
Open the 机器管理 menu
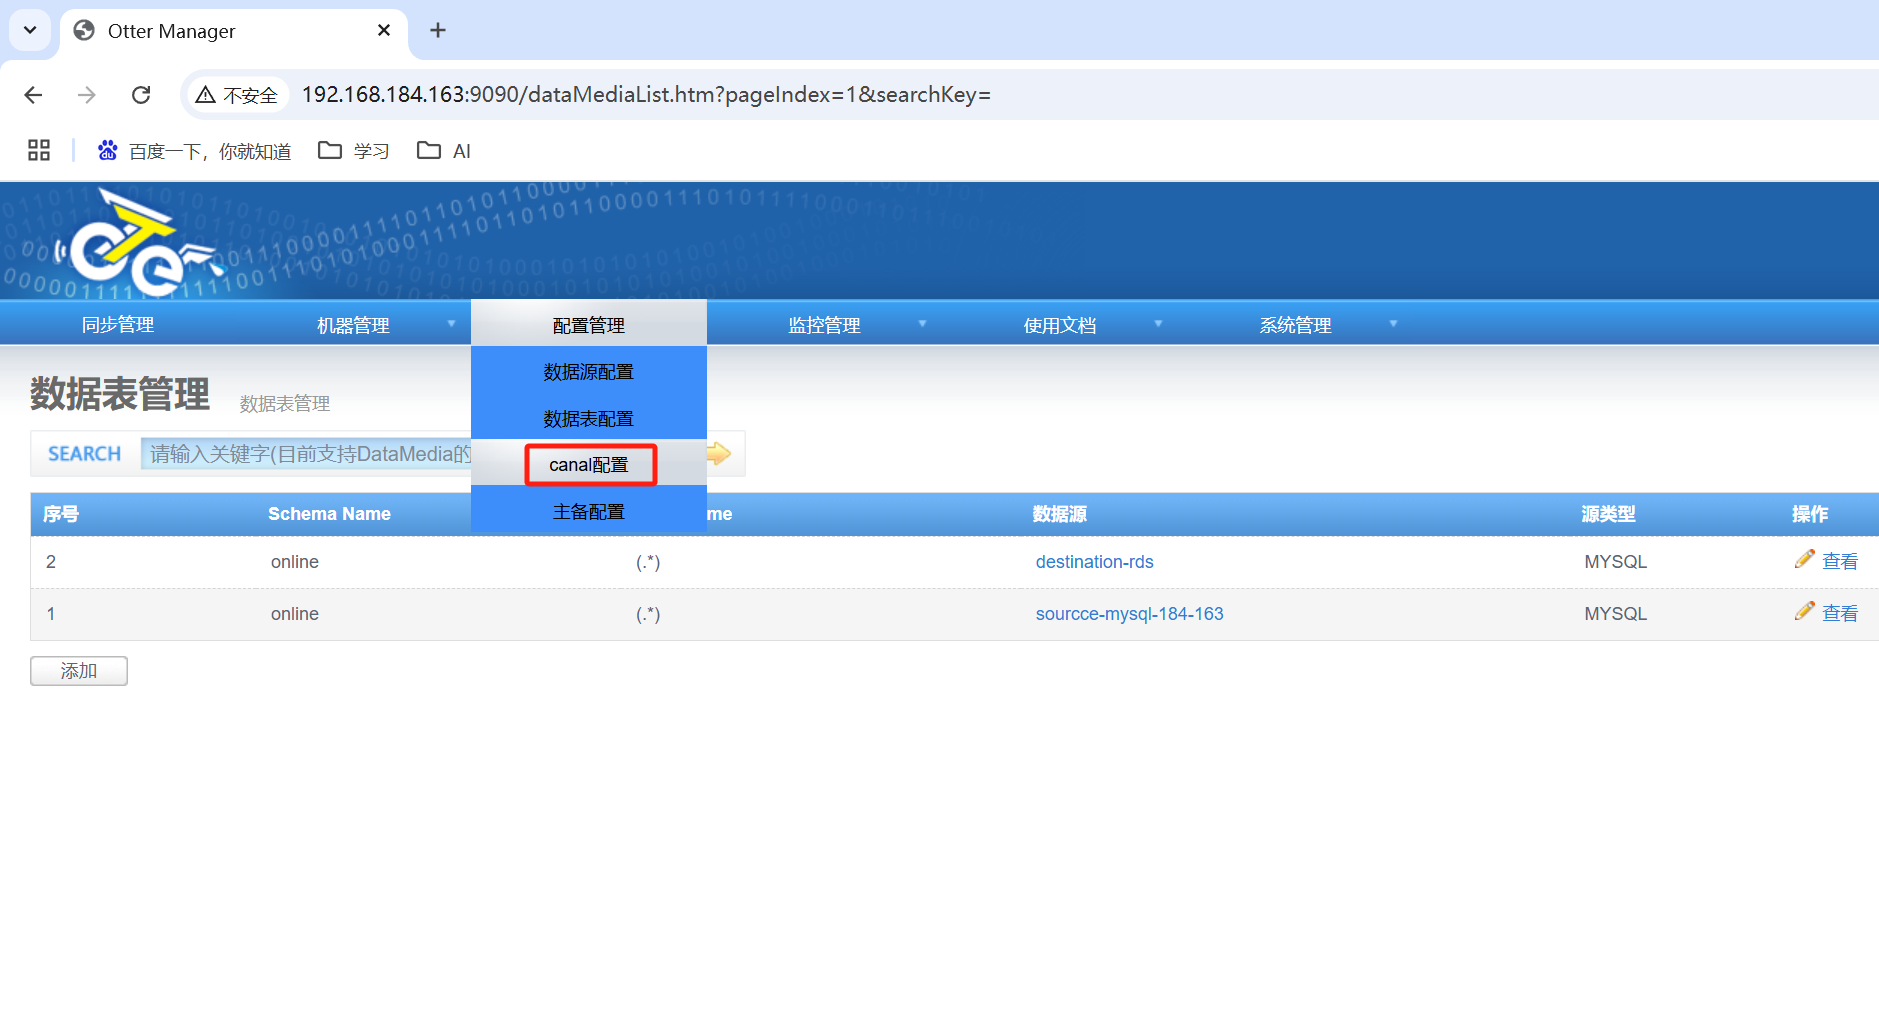tap(353, 325)
